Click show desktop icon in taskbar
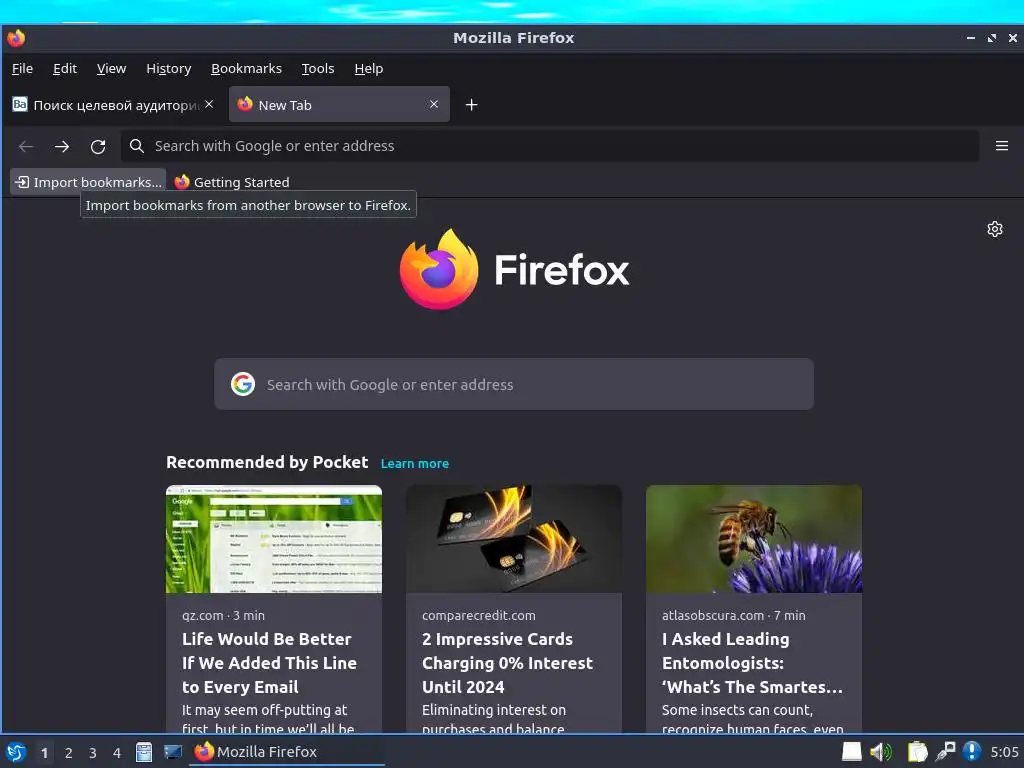 [172, 752]
